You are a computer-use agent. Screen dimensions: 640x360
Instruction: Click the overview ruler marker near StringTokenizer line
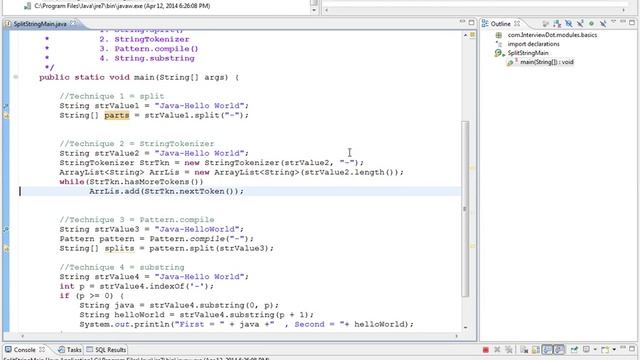tap(472, 168)
